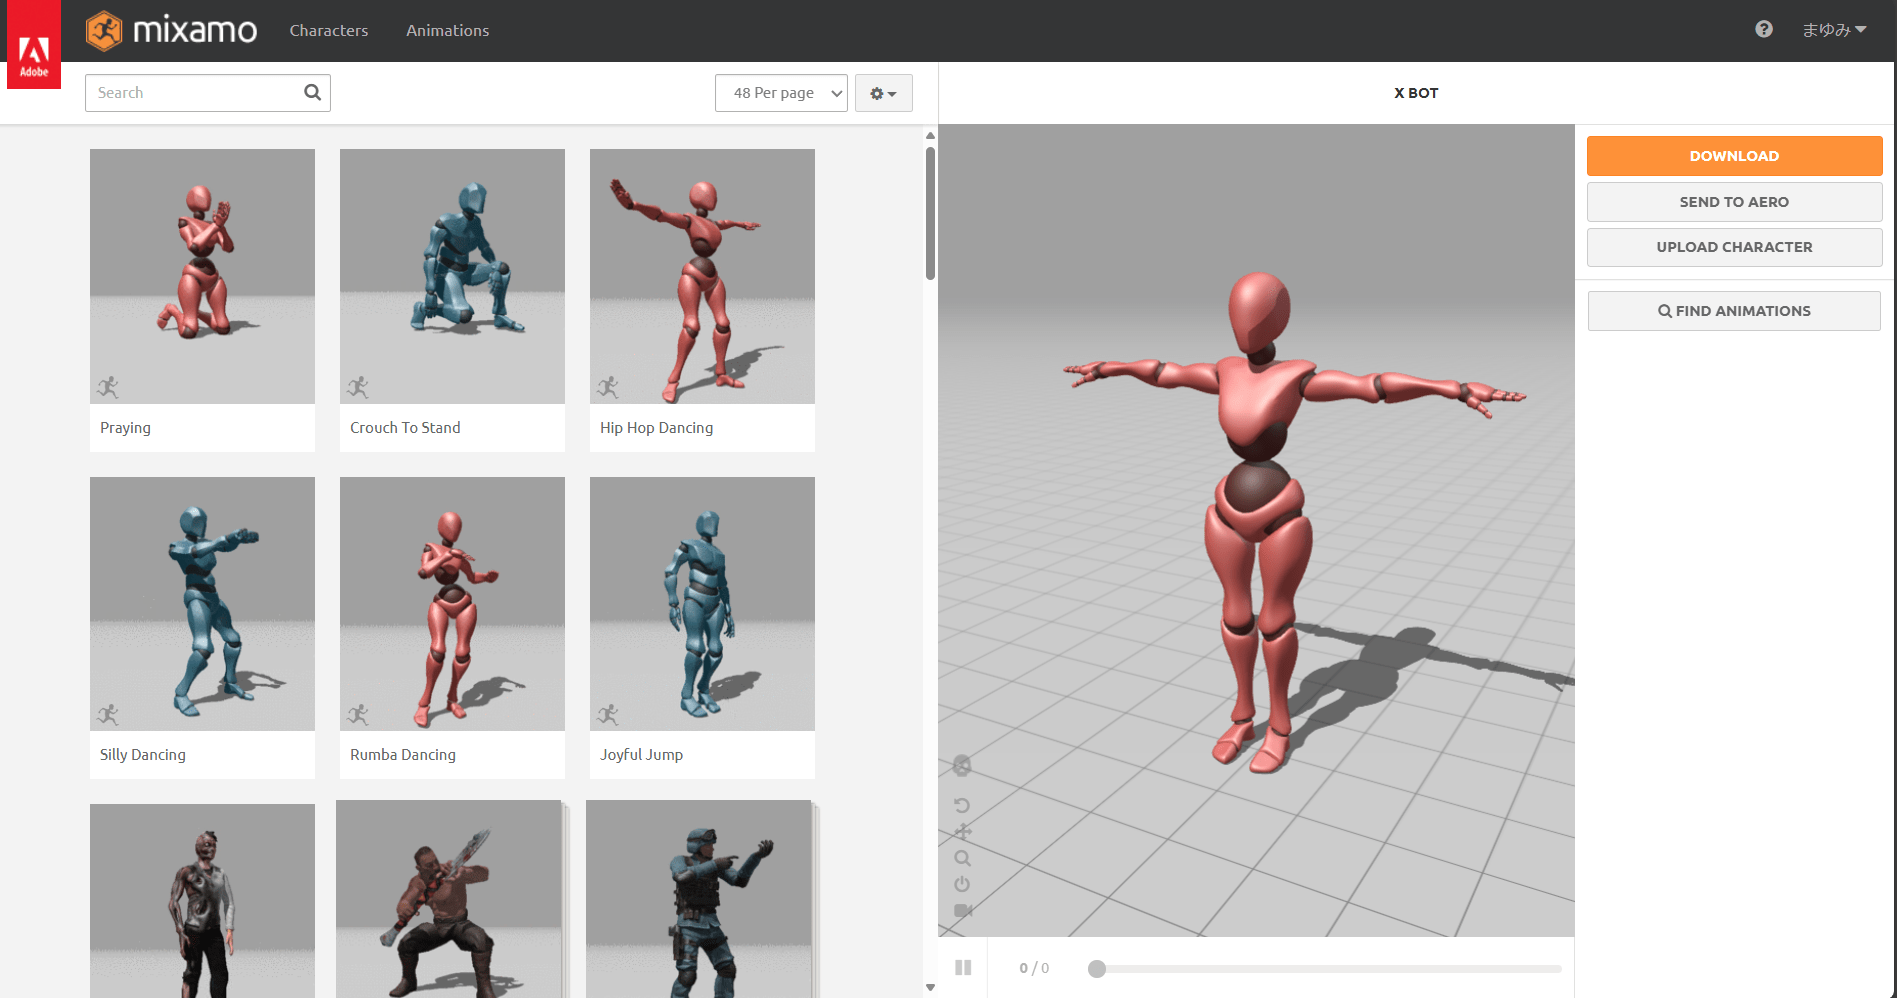Open the mixamo home logo
This screenshot has width=1897, height=998.
tap(171, 31)
